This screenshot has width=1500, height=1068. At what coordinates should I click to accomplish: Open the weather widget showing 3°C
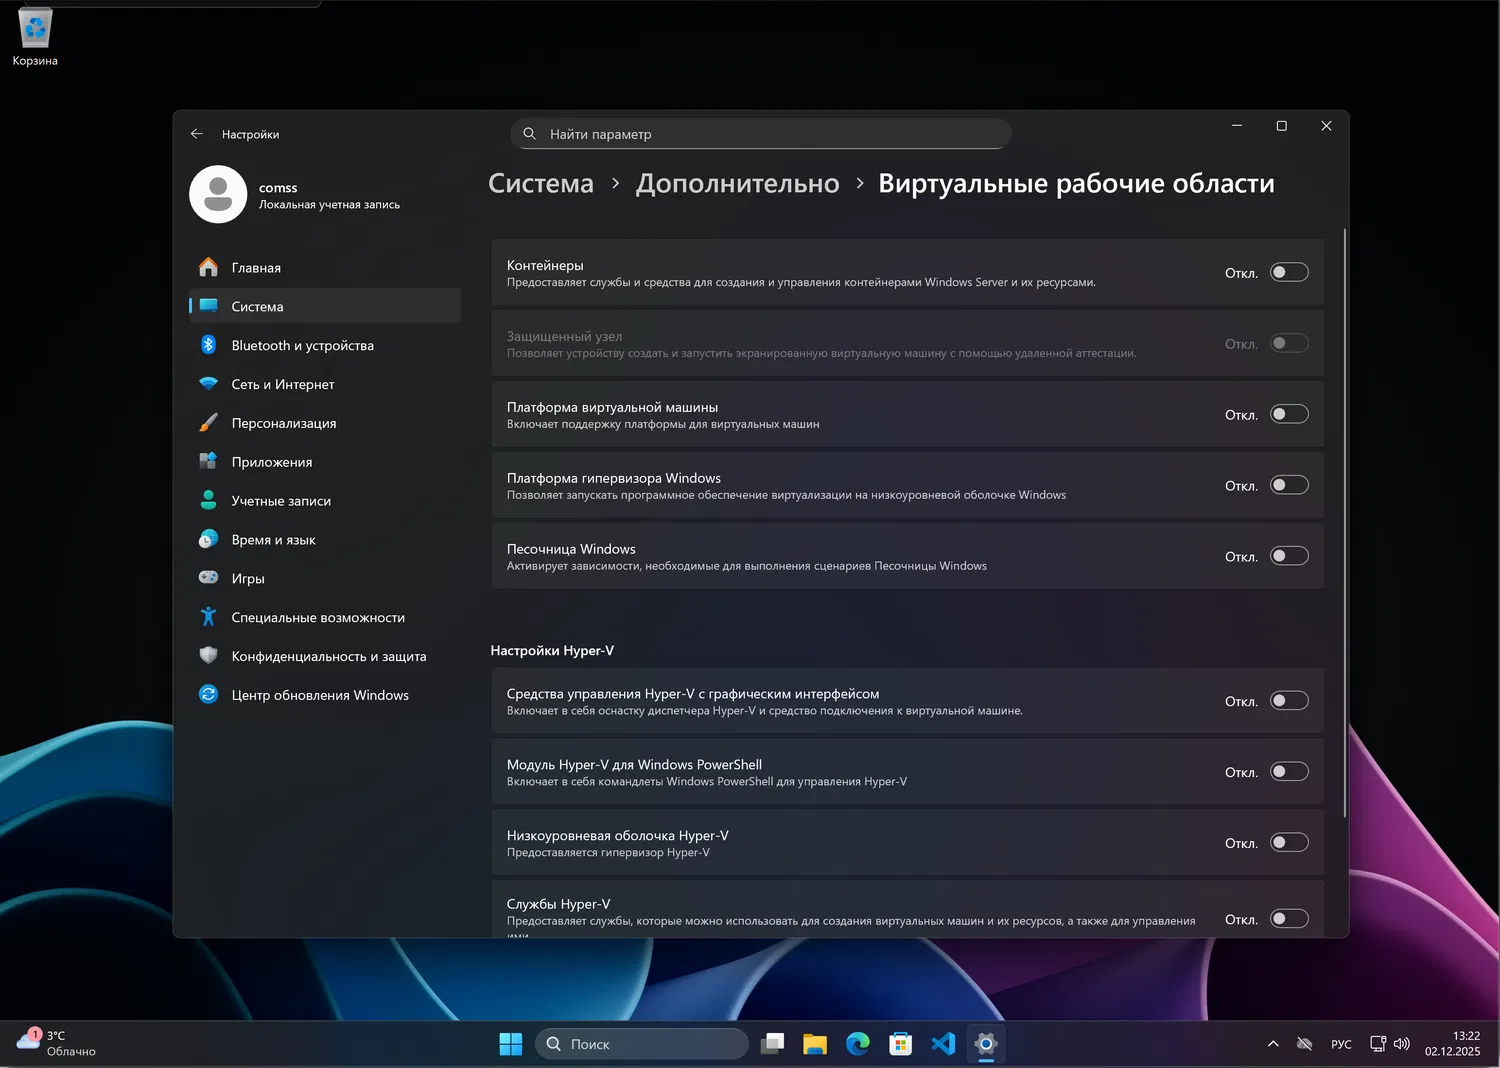pyautogui.click(x=57, y=1044)
